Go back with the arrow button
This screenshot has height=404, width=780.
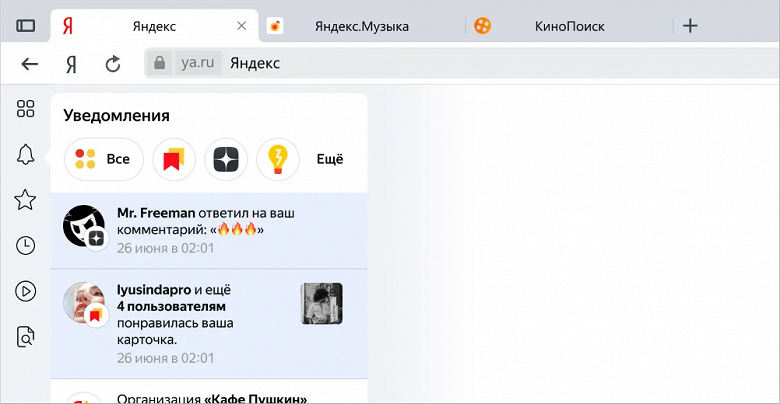[x=30, y=64]
